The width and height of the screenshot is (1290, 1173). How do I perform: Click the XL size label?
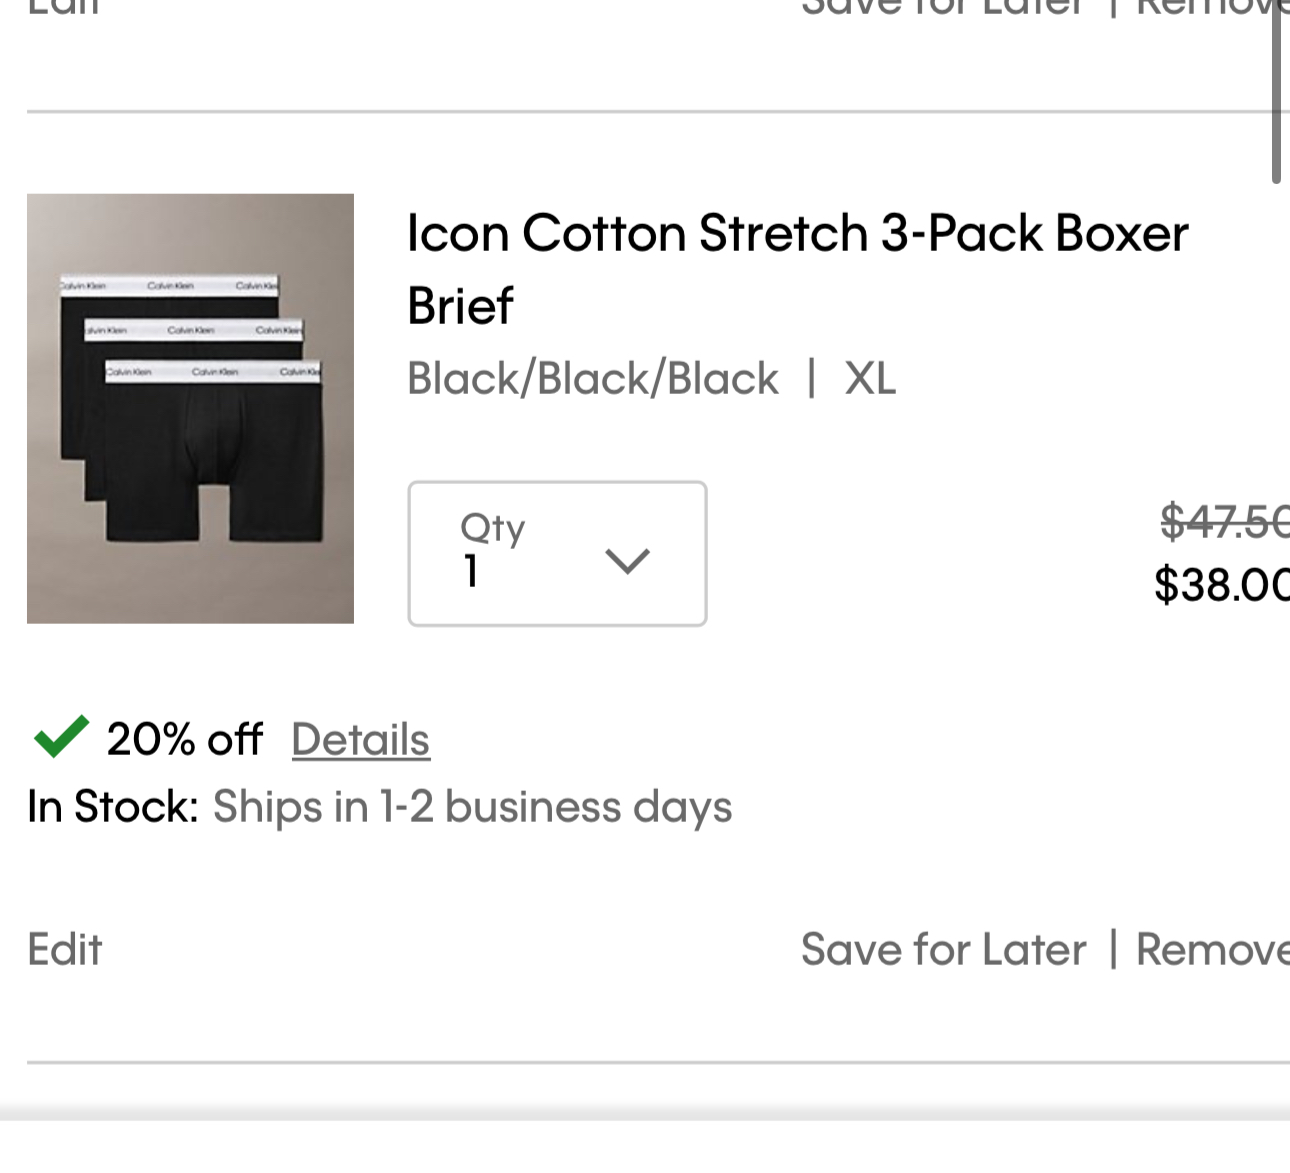point(870,379)
